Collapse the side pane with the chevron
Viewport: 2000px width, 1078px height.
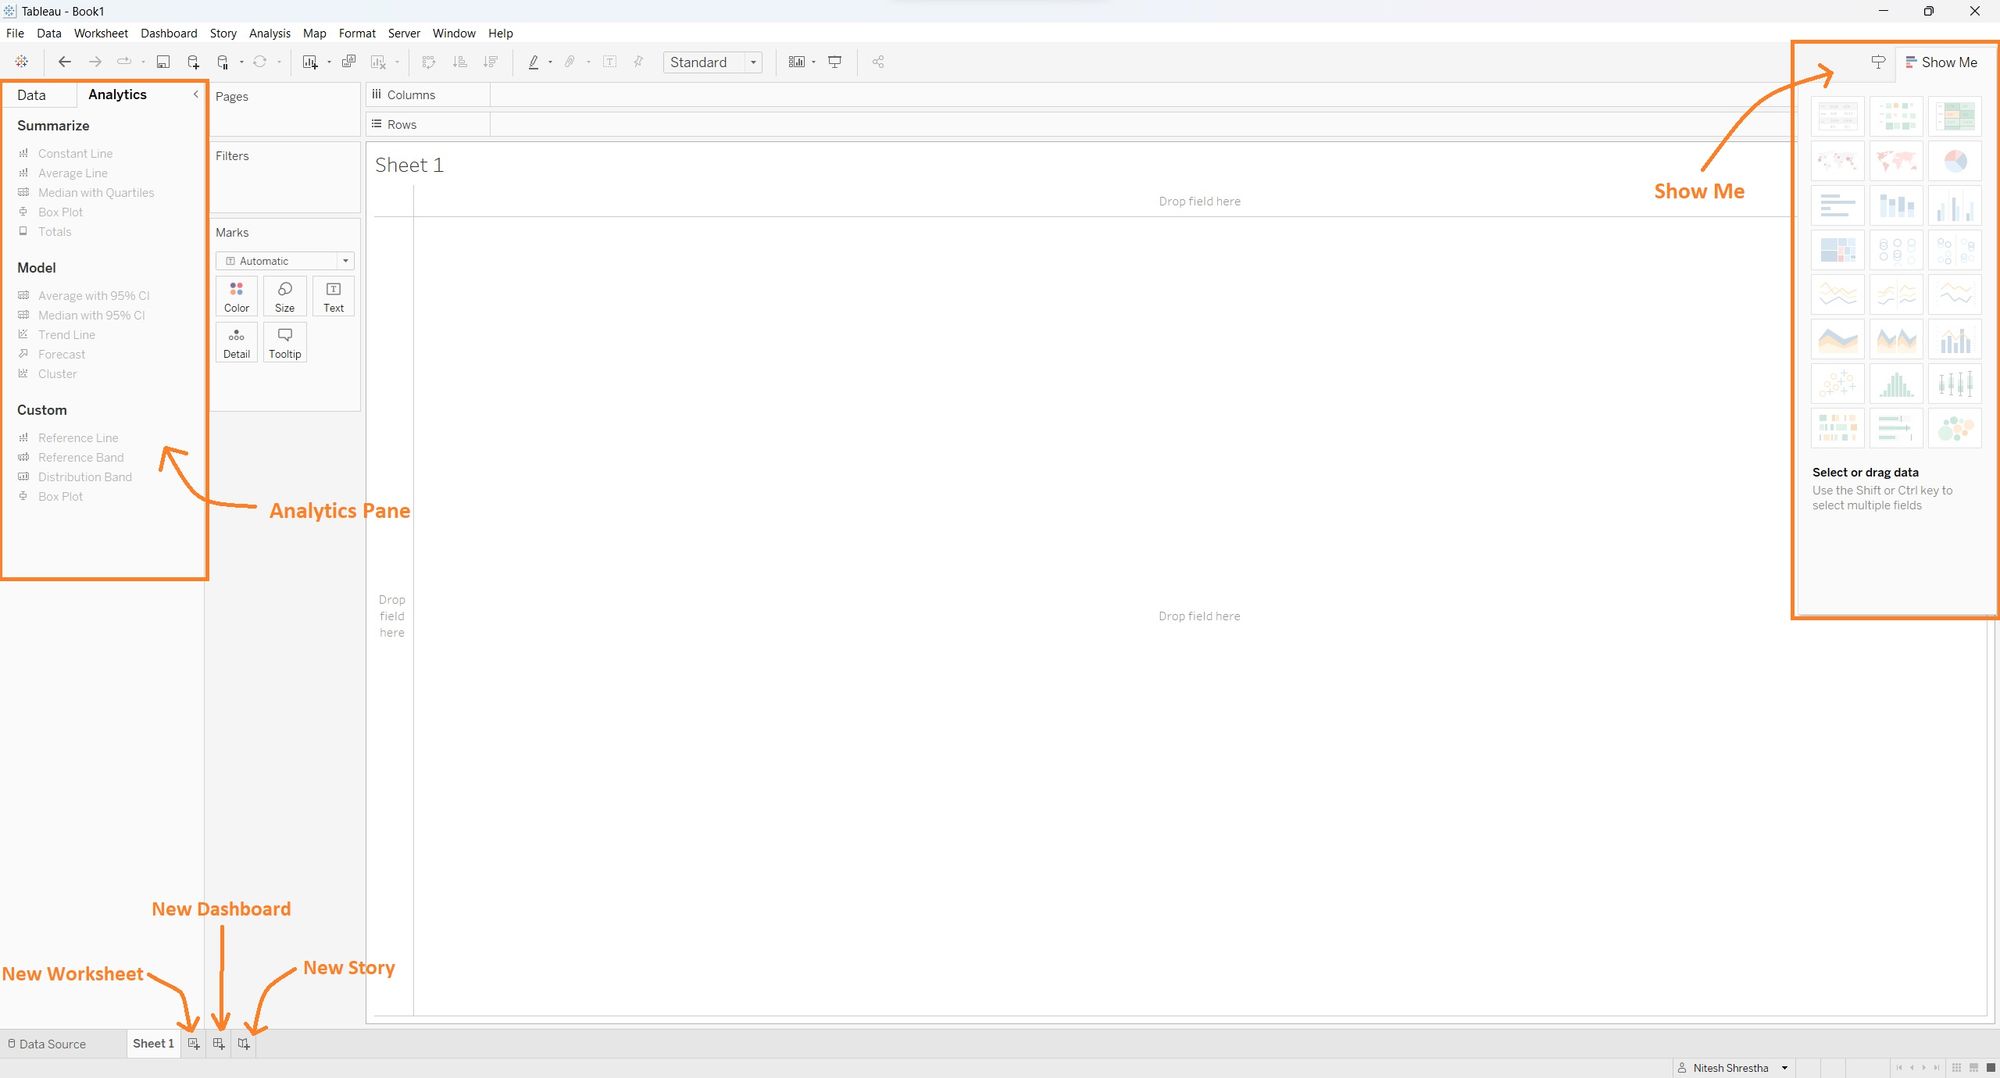click(x=196, y=94)
